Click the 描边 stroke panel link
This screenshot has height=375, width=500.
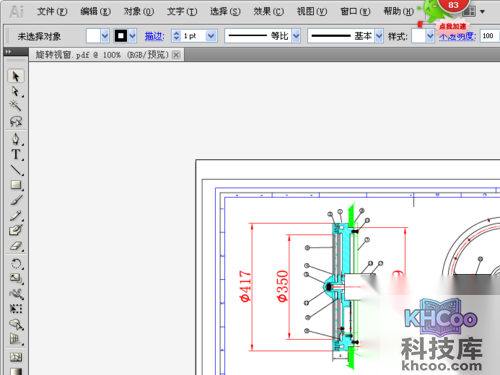click(x=154, y=36)
